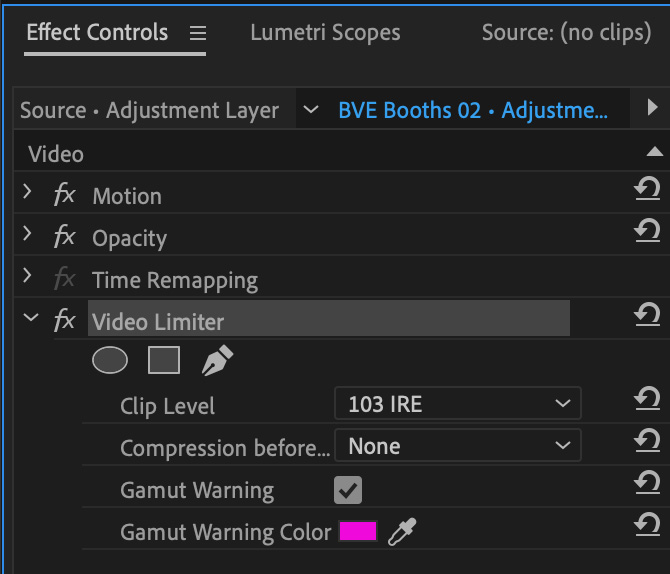Switch to the Lumetri Scopes tab
The width and height of the screenshot is (670, 574).
point(325,33)
